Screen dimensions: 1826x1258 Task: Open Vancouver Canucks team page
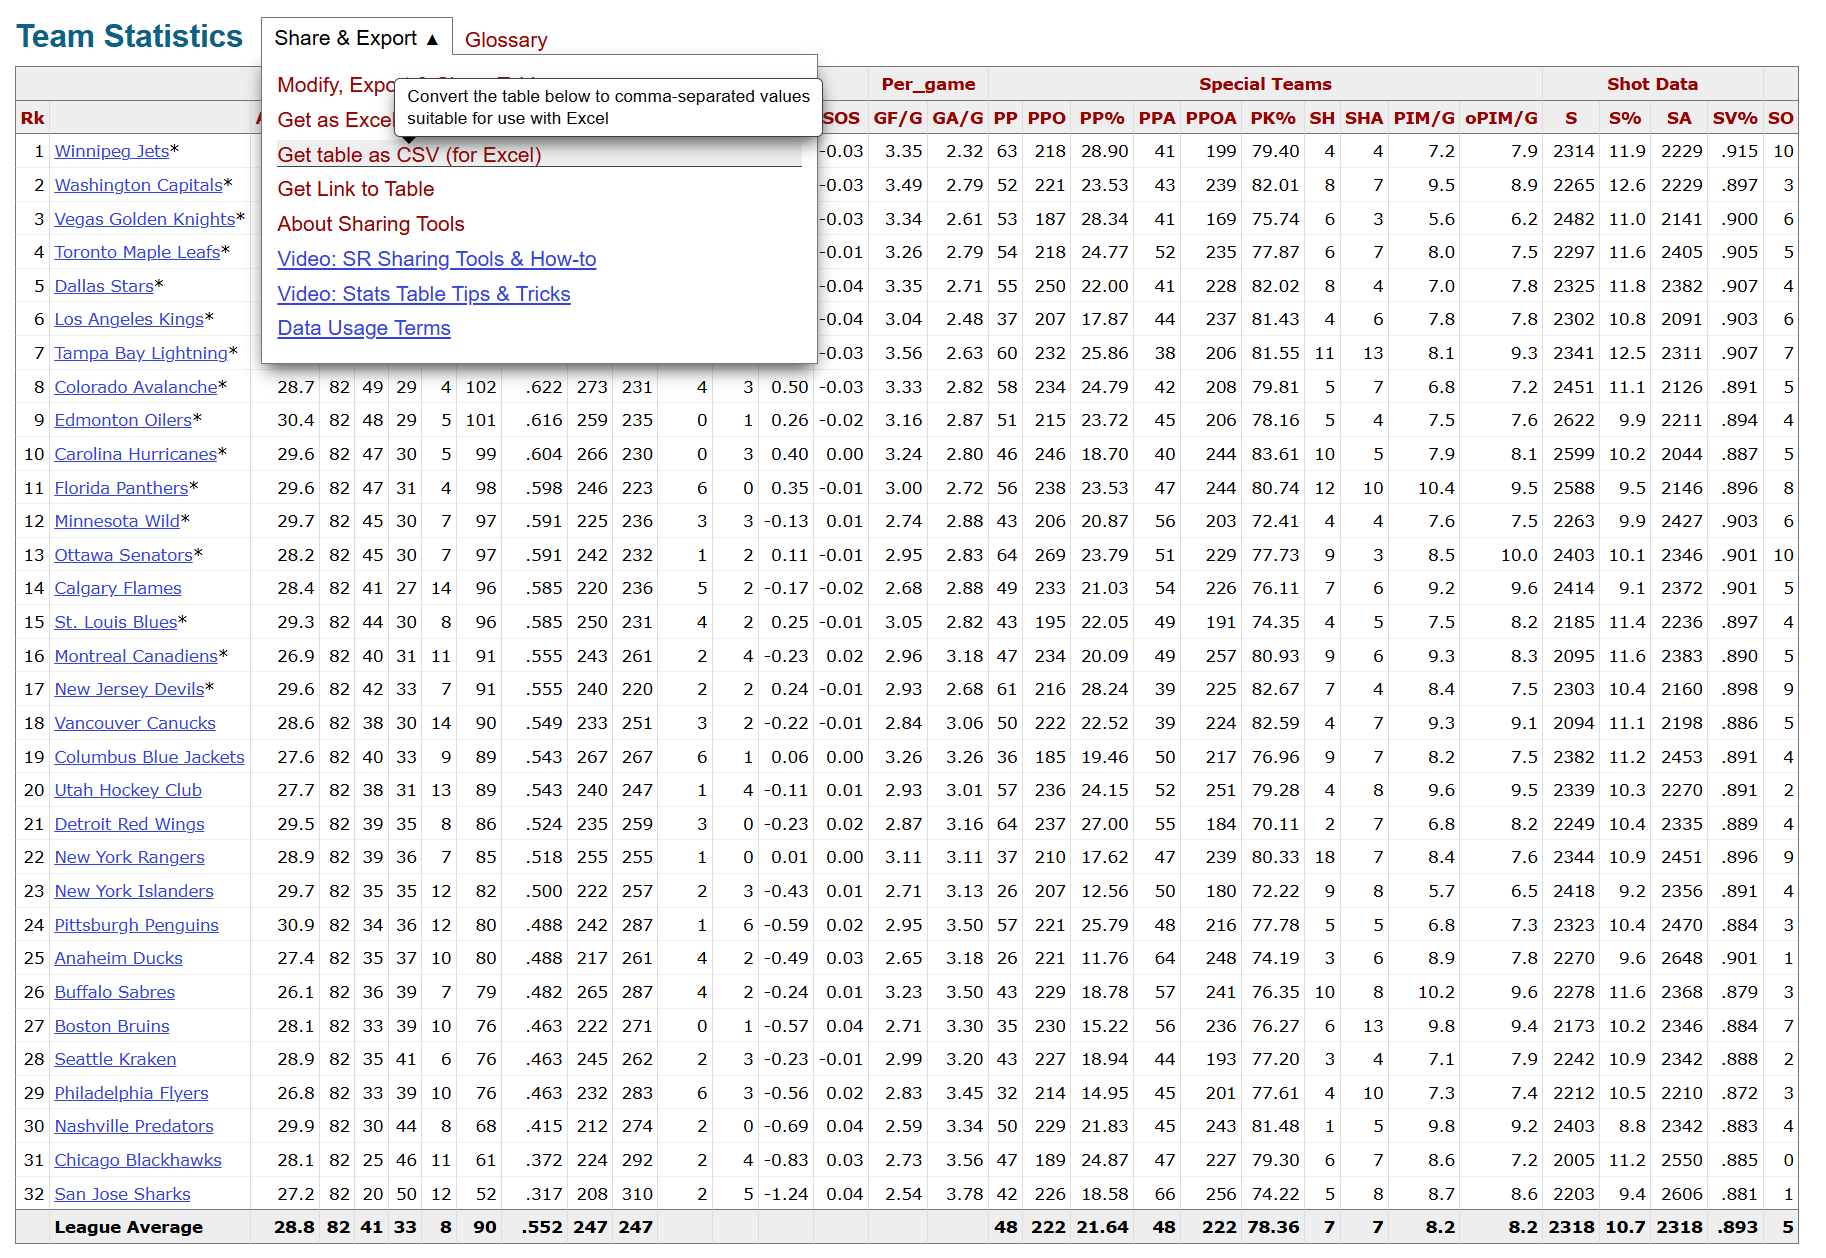134,723
